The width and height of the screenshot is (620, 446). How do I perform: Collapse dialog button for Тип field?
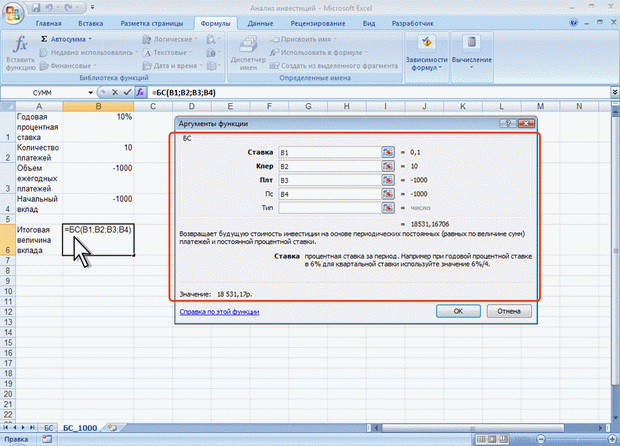click(388, 208)
